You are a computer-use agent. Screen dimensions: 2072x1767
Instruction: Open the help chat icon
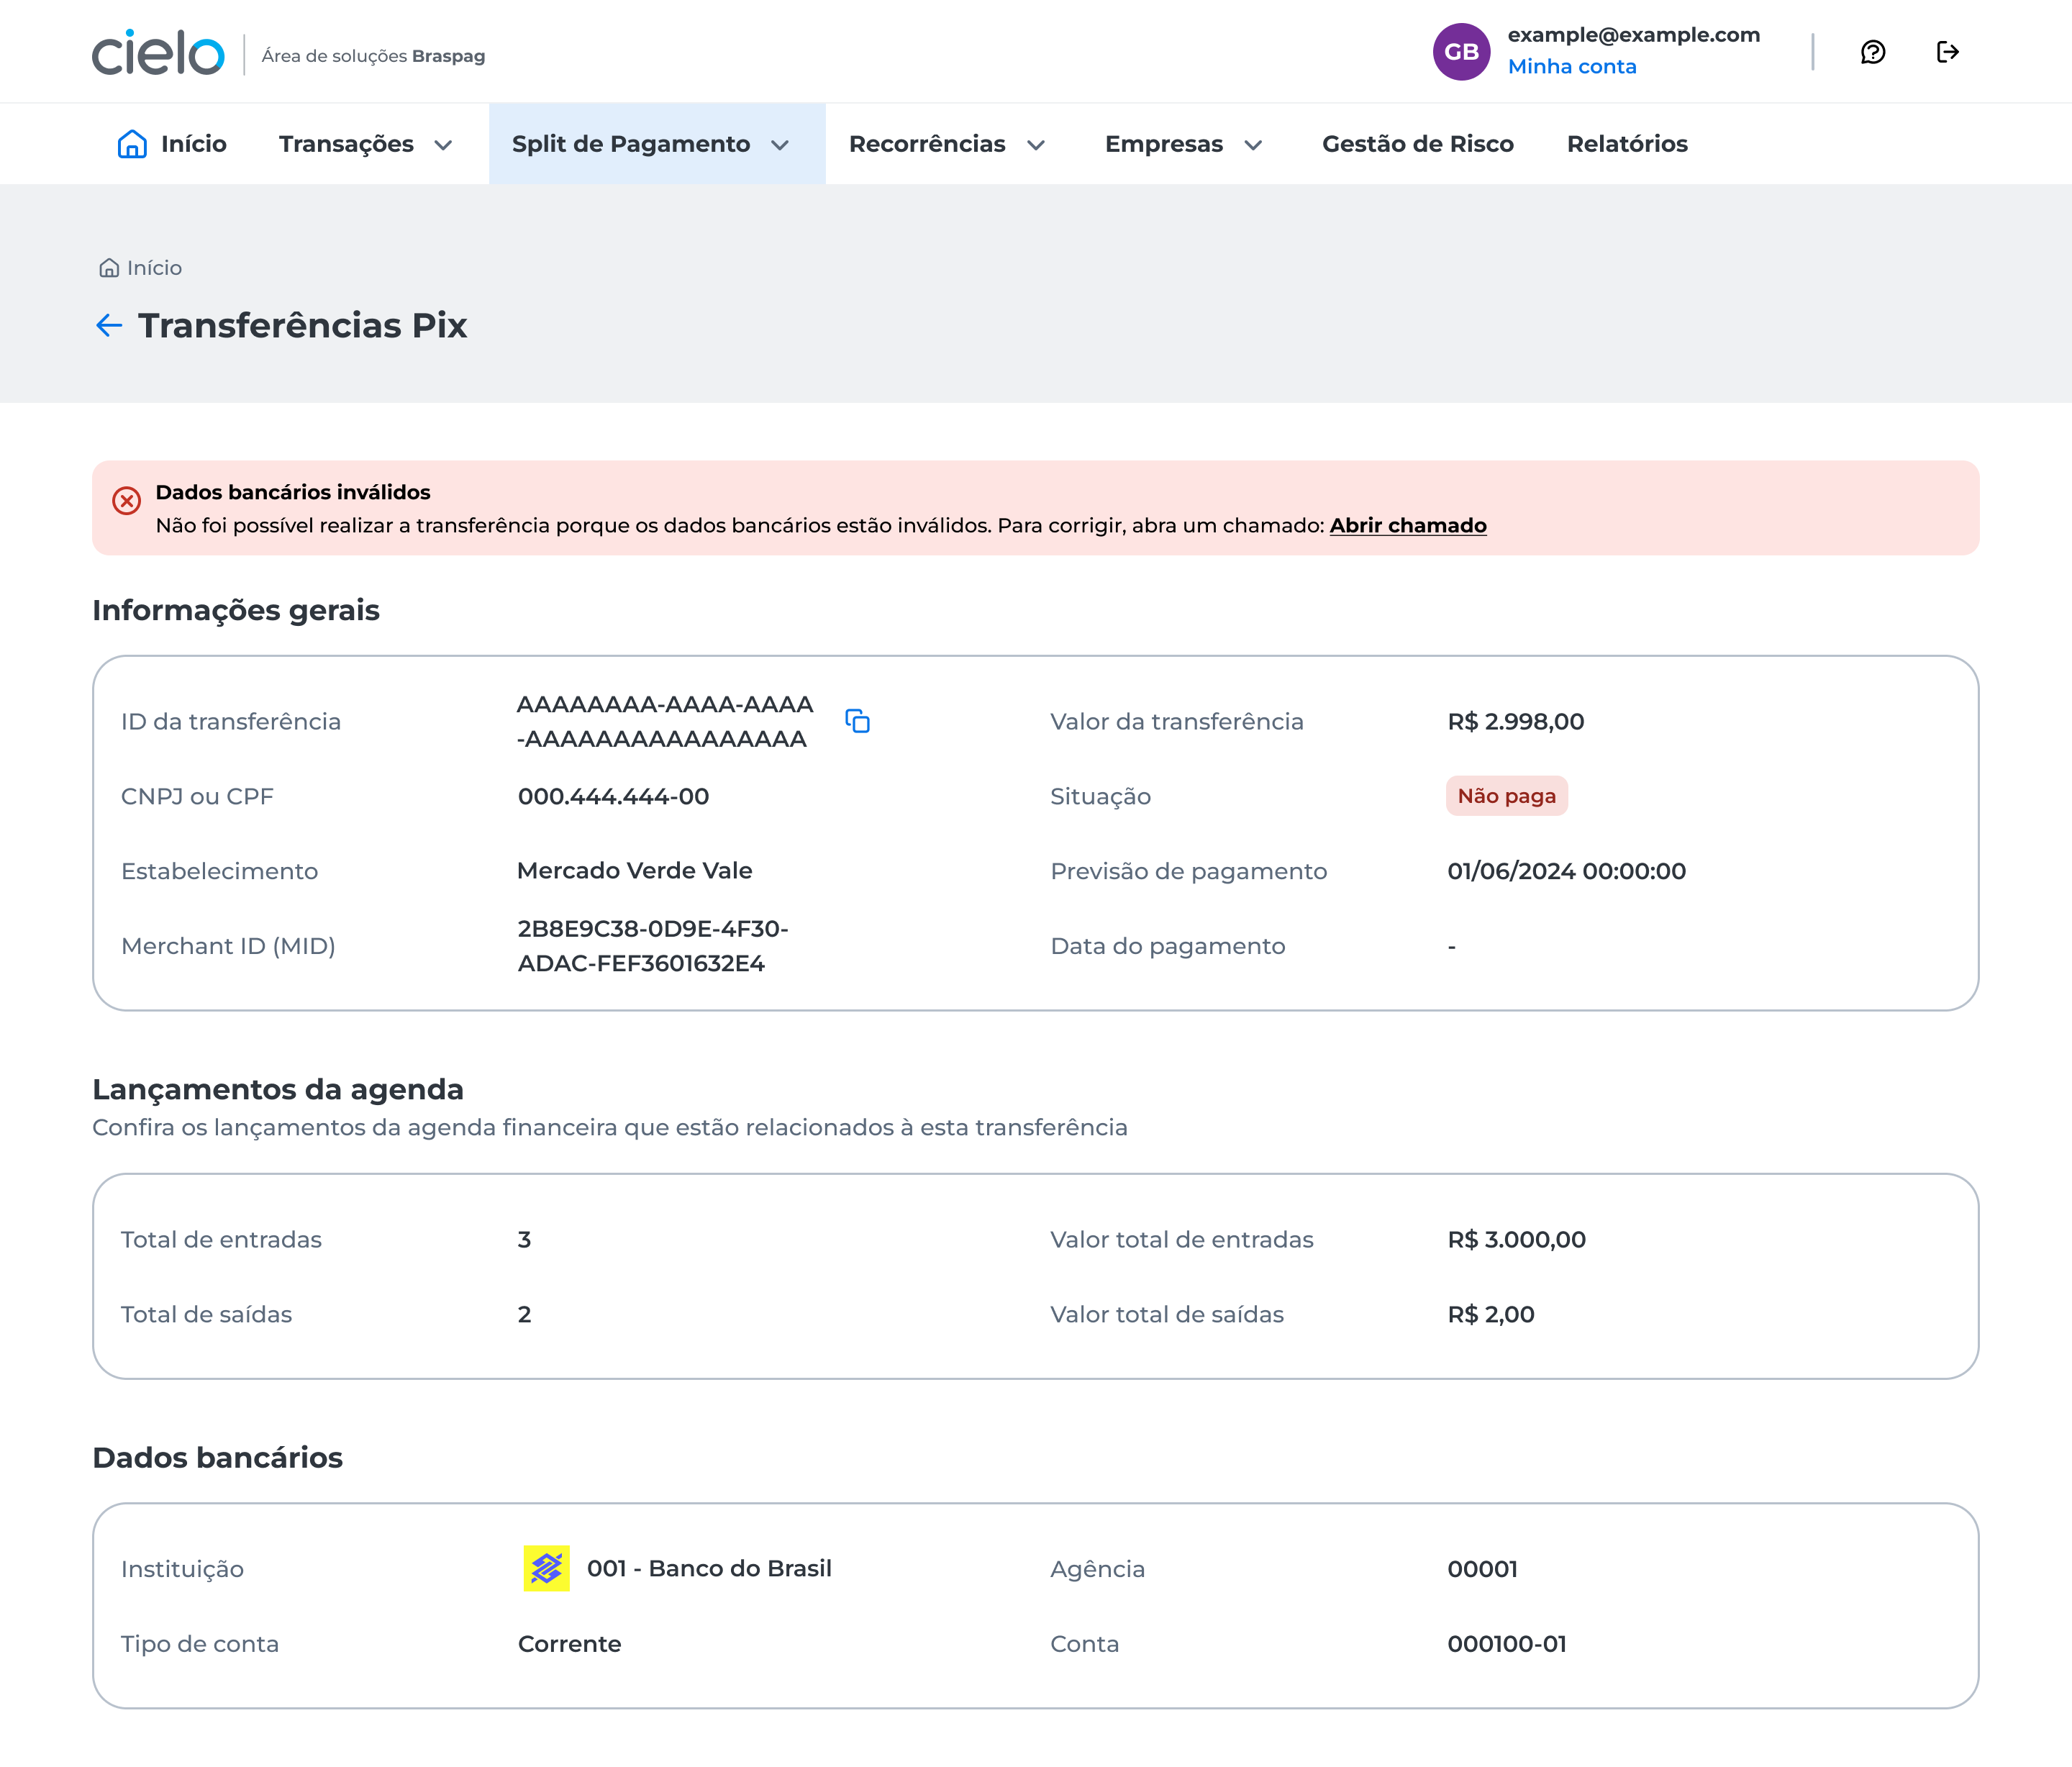point(1873,52)
